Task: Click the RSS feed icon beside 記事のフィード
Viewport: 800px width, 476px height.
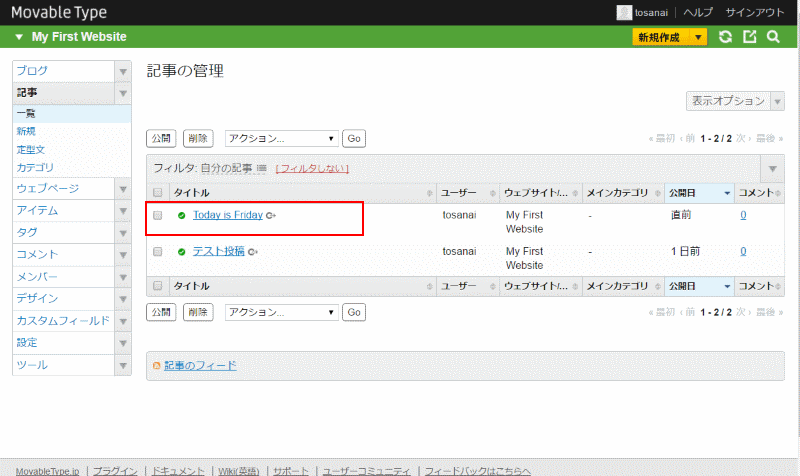Action: click(157, 366)
